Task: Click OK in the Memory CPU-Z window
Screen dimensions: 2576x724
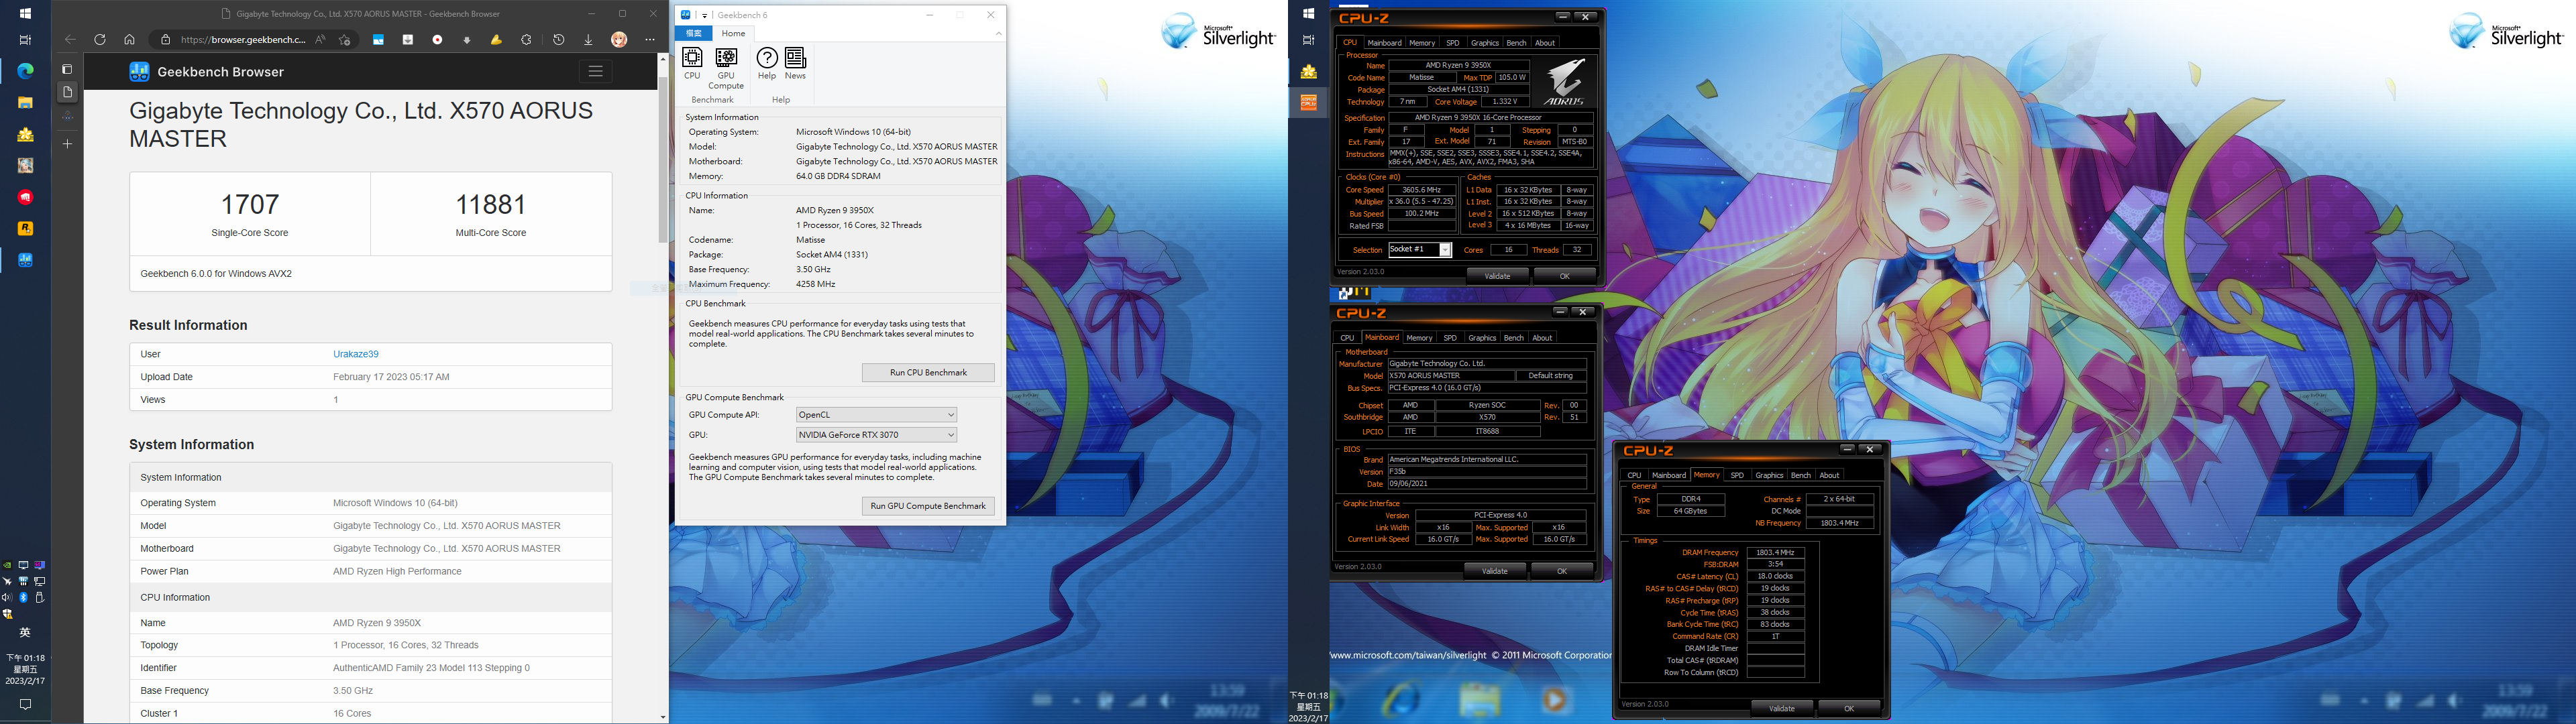Action: (x=1849, y=709)
